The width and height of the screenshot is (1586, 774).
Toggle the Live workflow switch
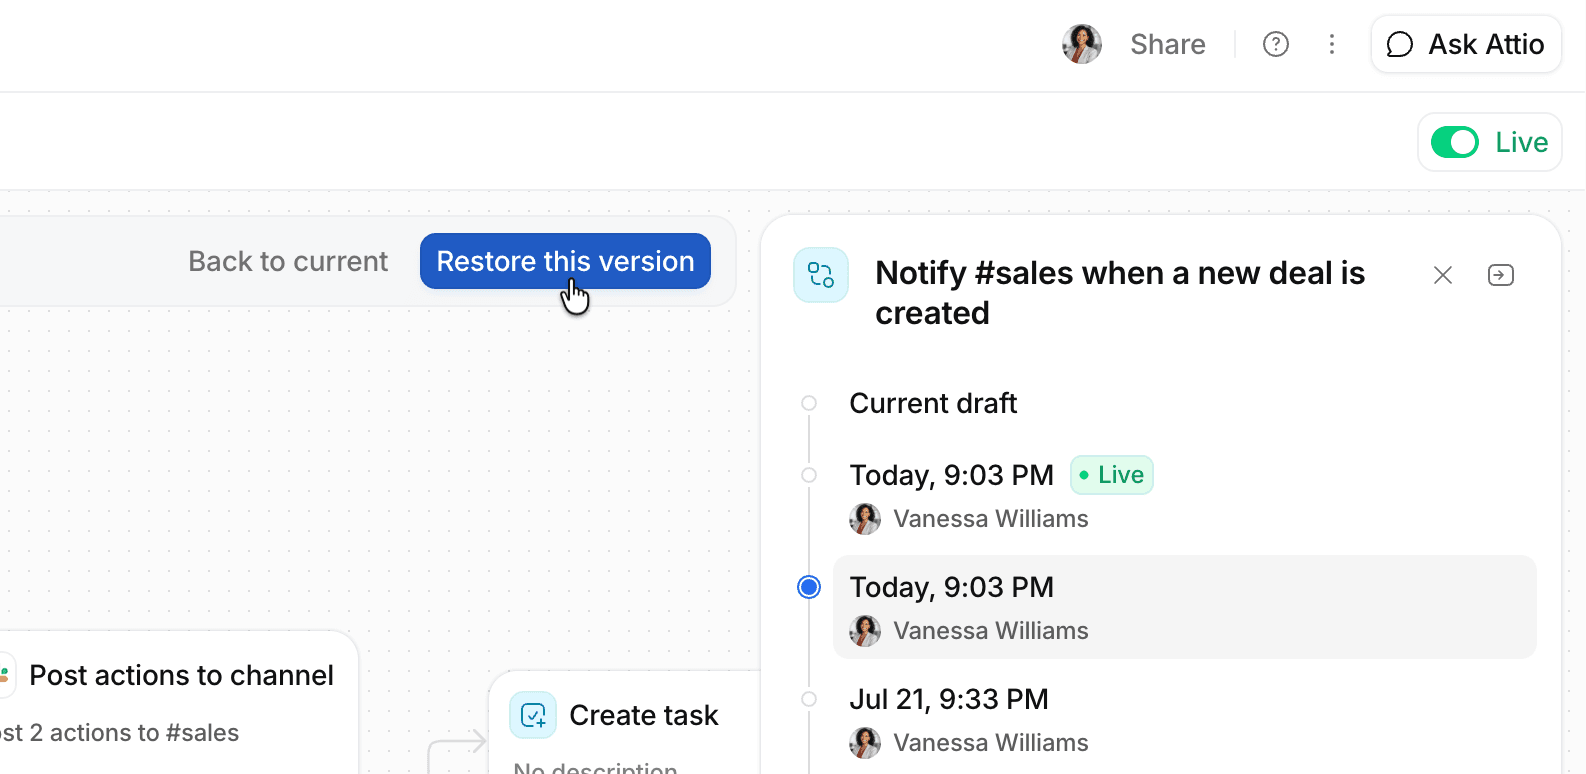click(1454, 142)
